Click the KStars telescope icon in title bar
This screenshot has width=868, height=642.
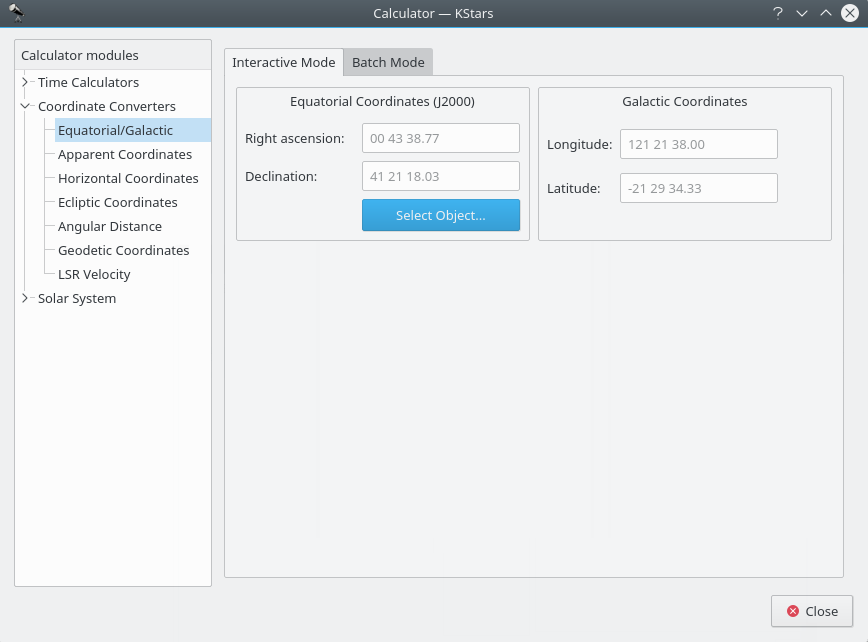click(x=16, y=13)
